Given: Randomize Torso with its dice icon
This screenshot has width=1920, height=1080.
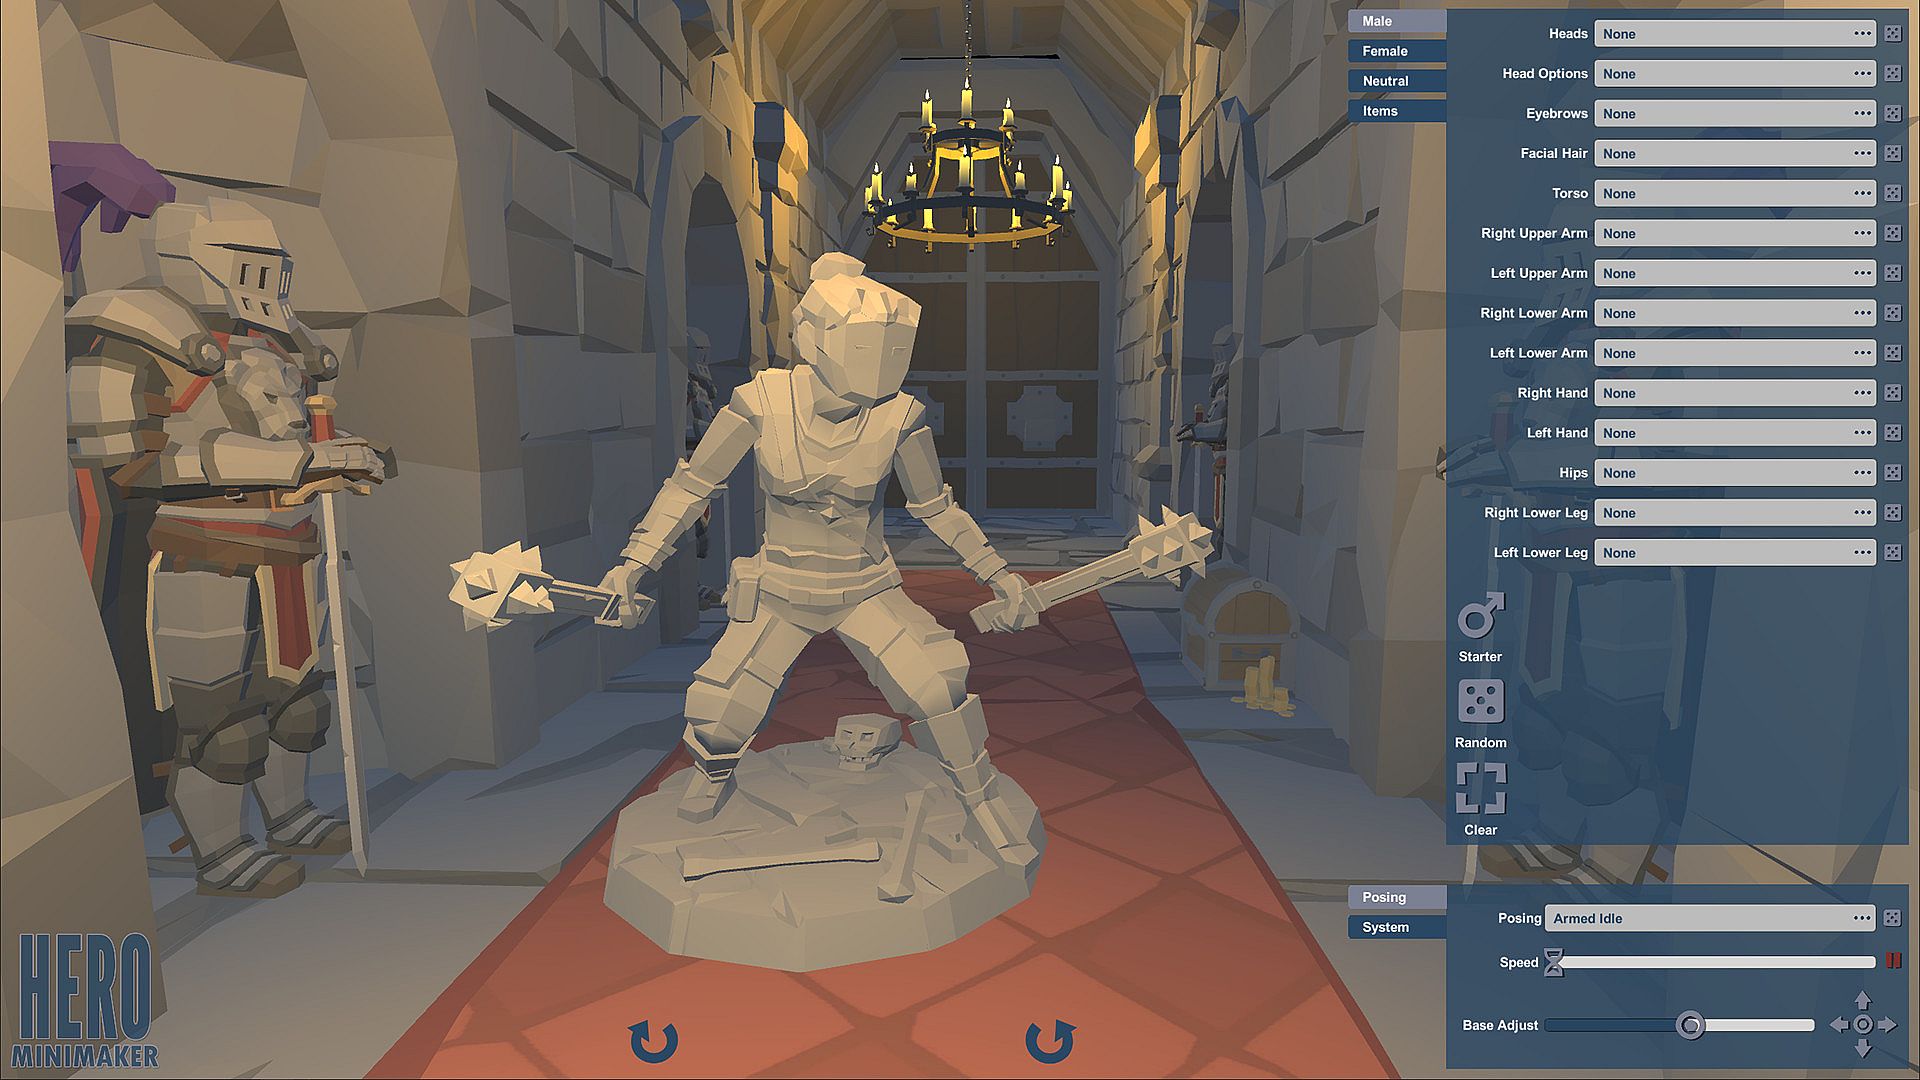Looking at the screenshot, I should pos(1893,194).
